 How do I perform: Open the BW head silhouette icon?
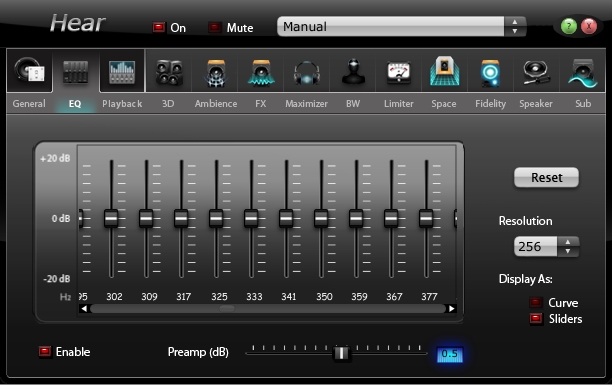tap(353, 72)
